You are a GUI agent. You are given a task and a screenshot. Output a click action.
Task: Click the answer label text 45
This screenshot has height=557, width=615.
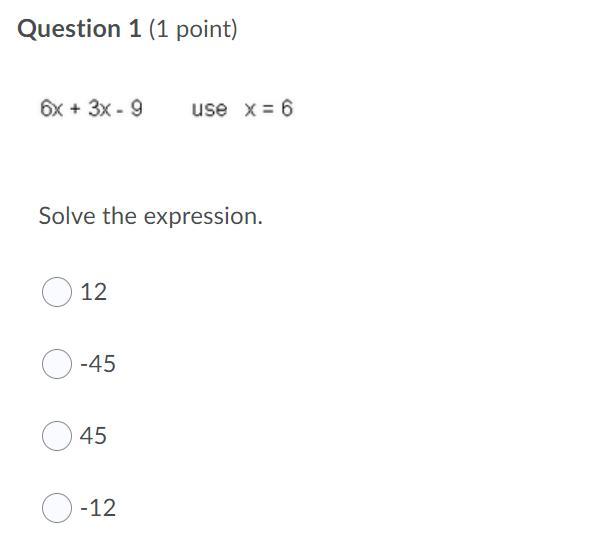pyautogui.click(x=93, y=436)
